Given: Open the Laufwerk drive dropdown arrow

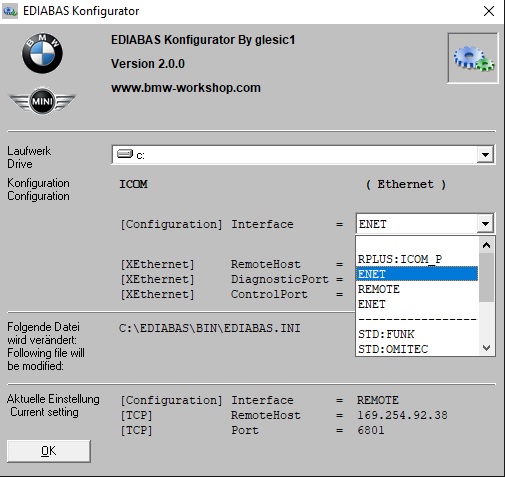Looking at the screenshot, I should pos(485,155).
